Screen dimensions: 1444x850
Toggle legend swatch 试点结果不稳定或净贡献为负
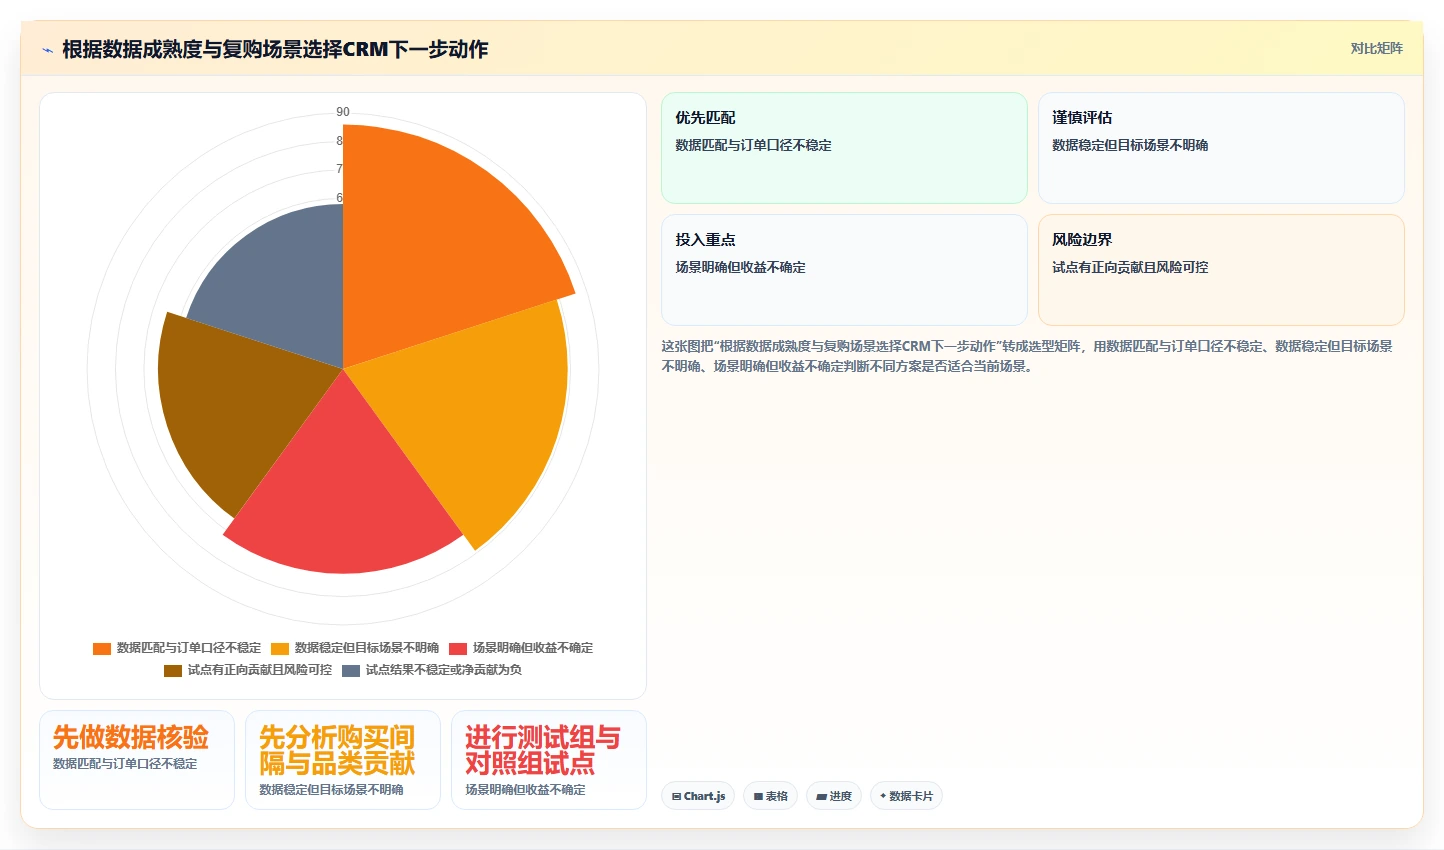coord(351,670)
